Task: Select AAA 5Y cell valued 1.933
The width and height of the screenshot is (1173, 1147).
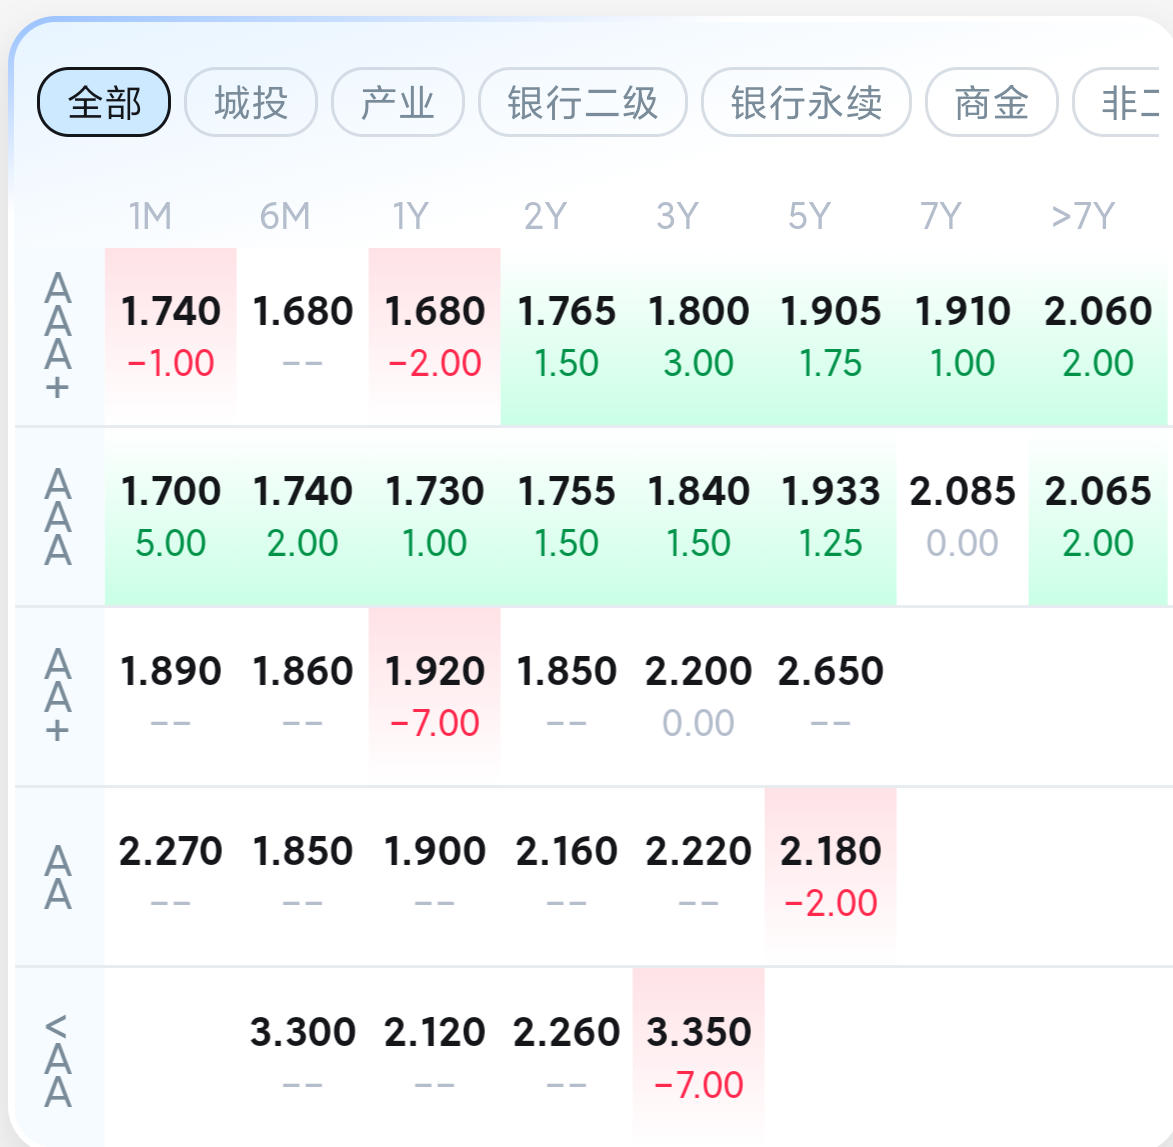Action: coord(830,516)
